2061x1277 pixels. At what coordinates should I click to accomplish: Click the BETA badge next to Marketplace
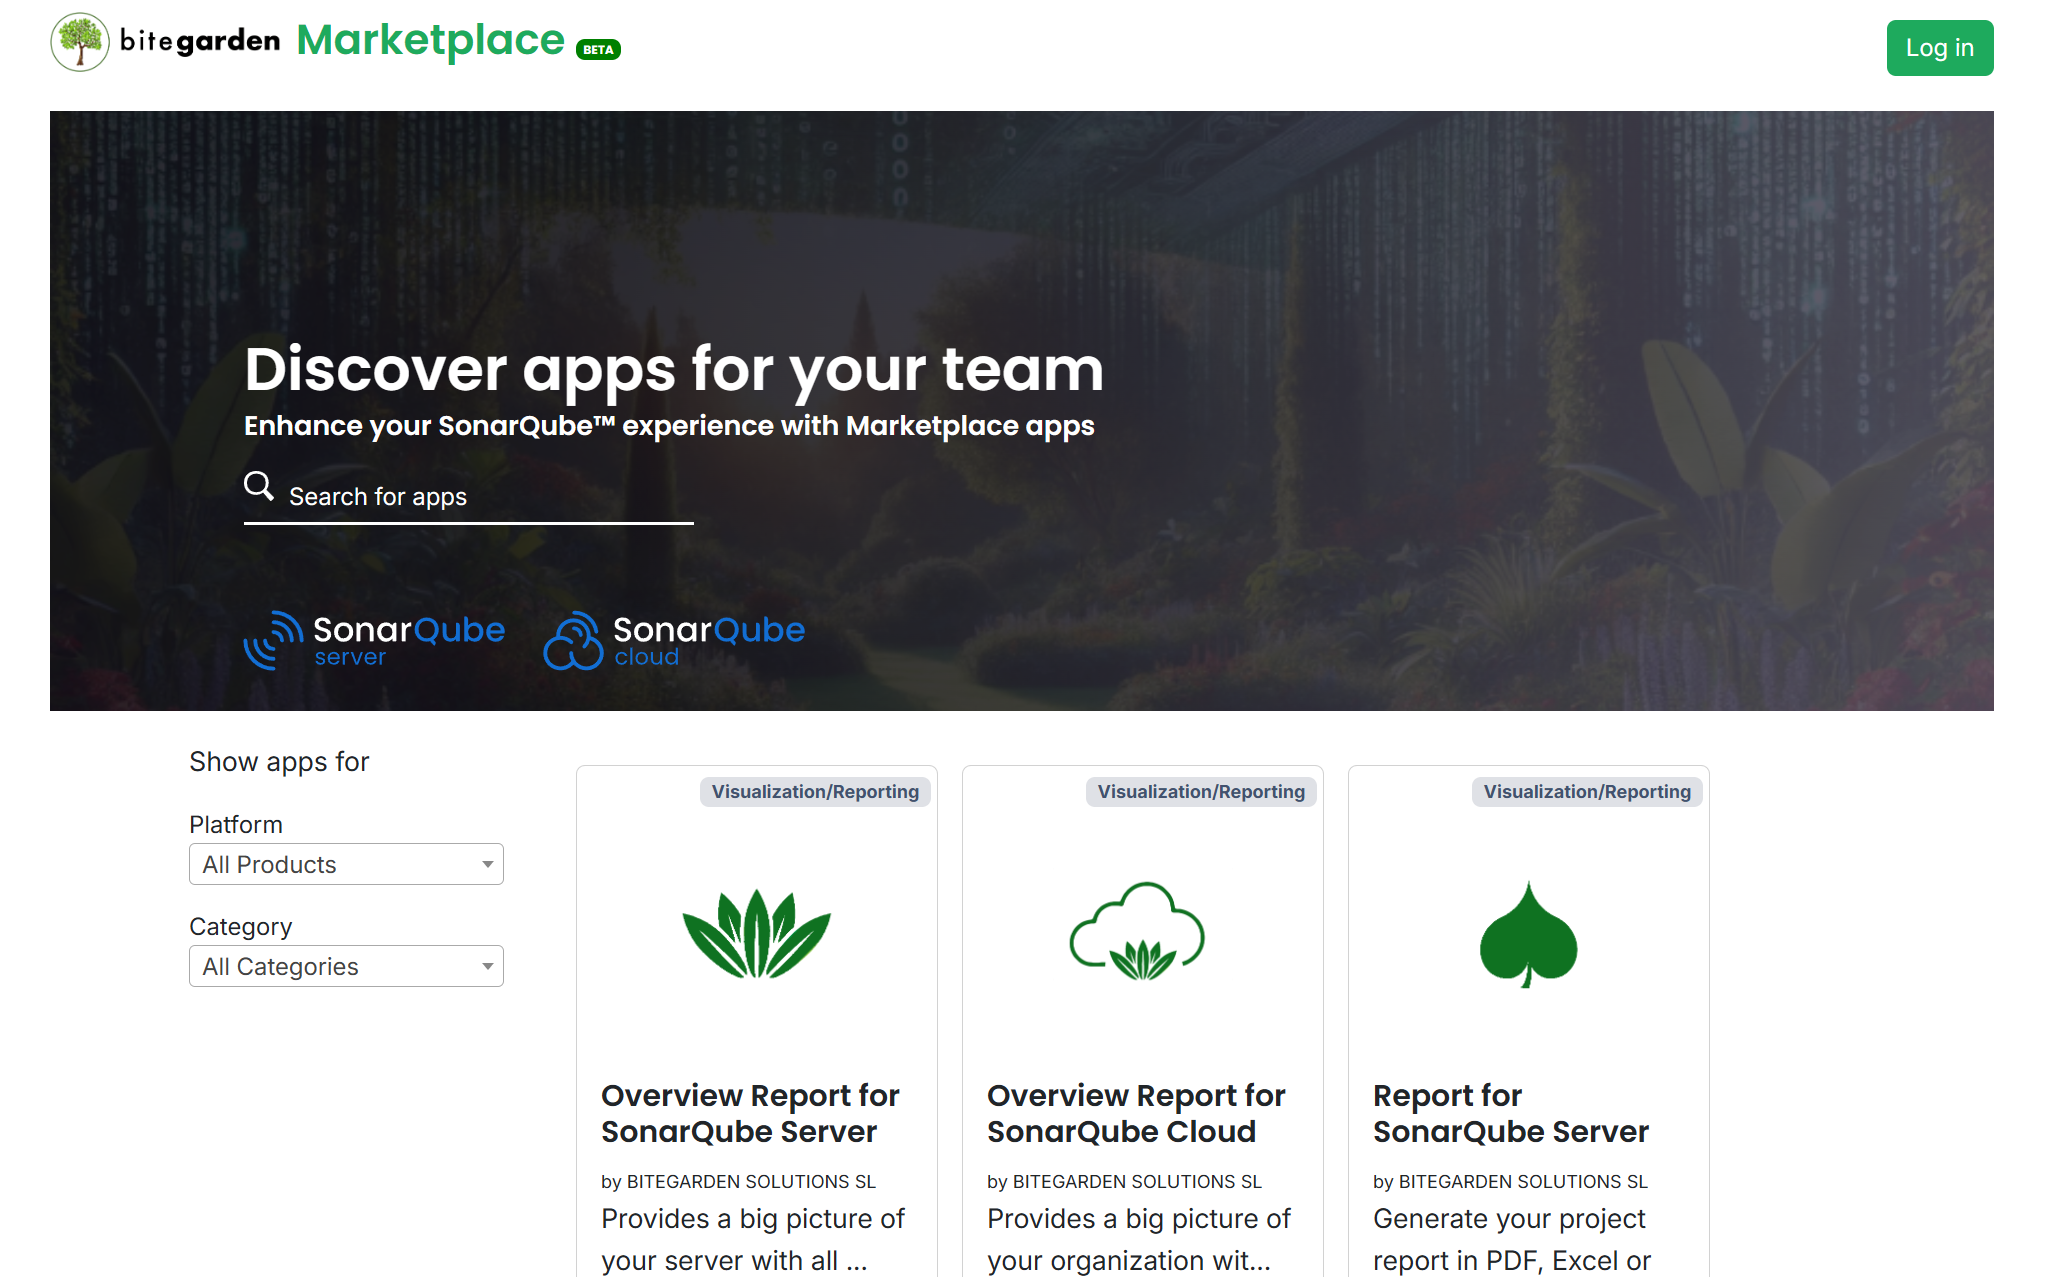pyautogui.click(x=597, y=48)
